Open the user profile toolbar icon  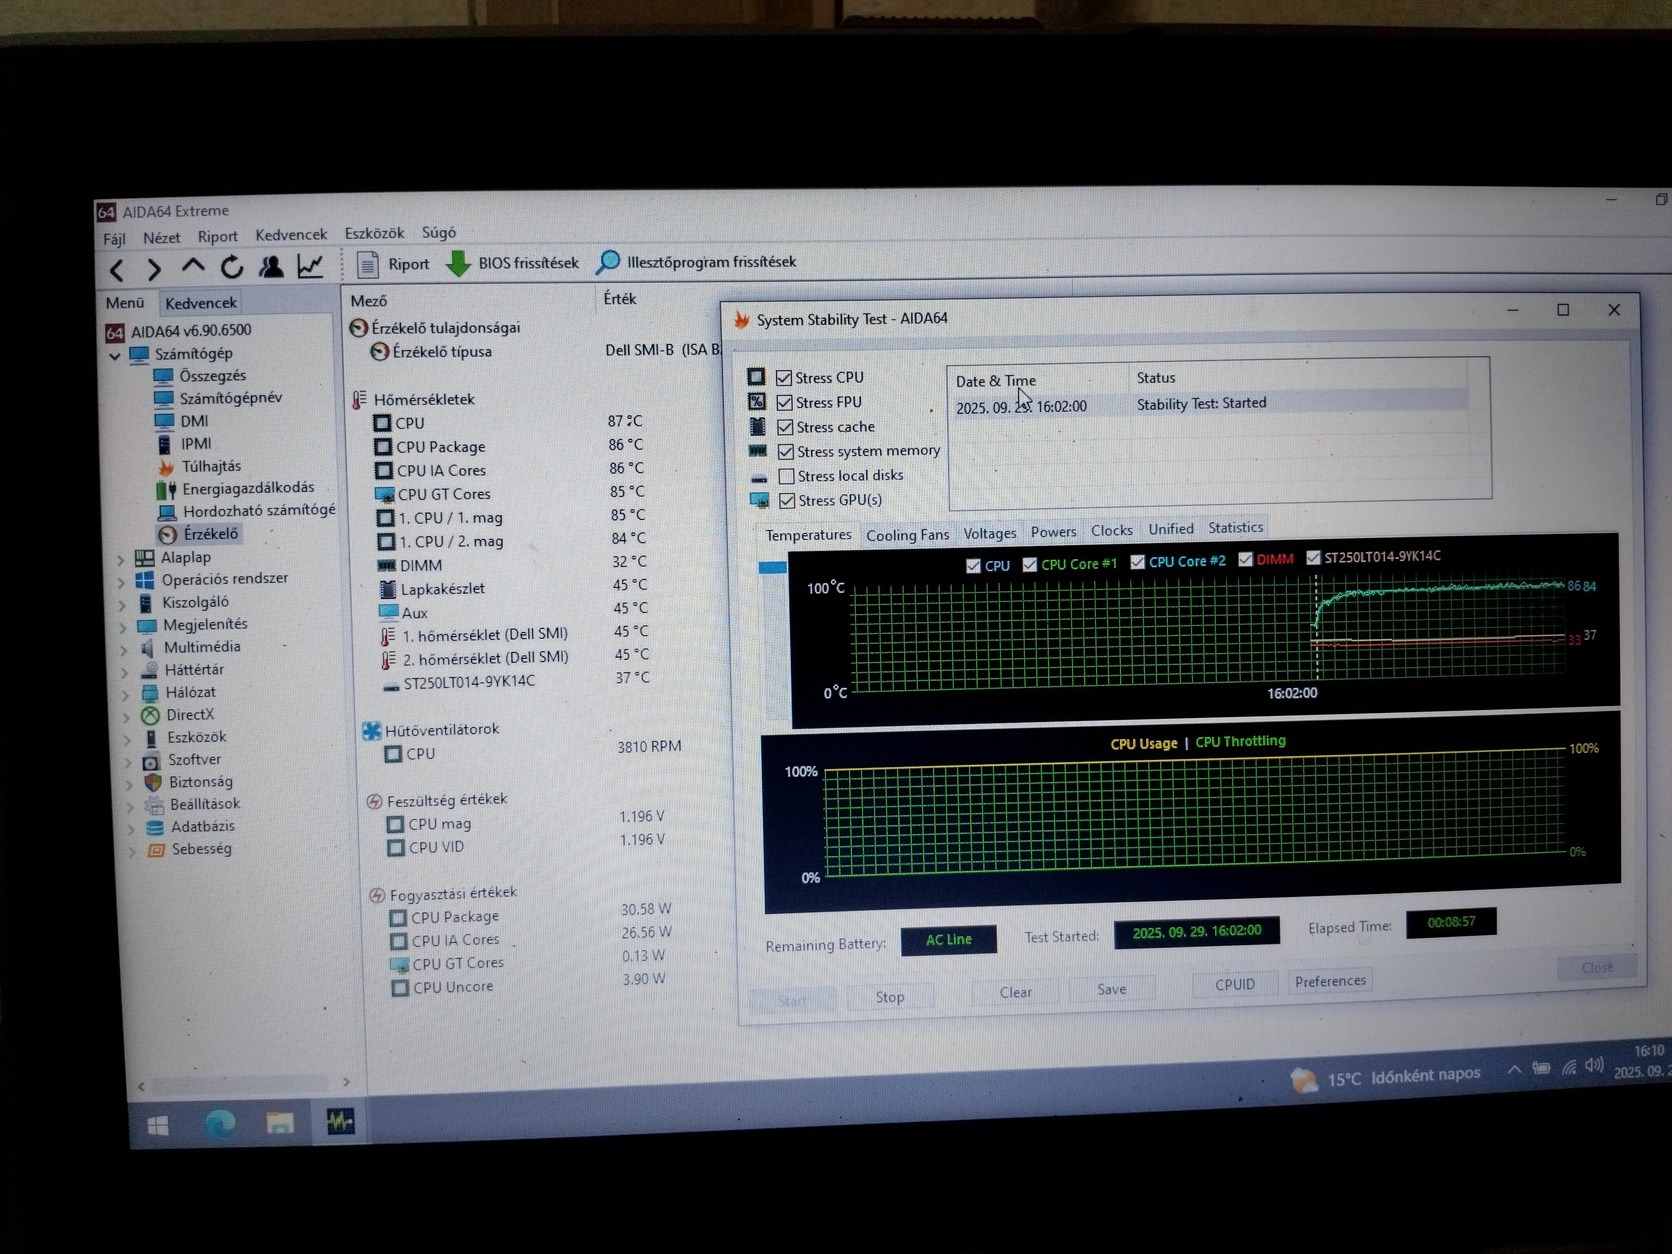pos(271,266)
